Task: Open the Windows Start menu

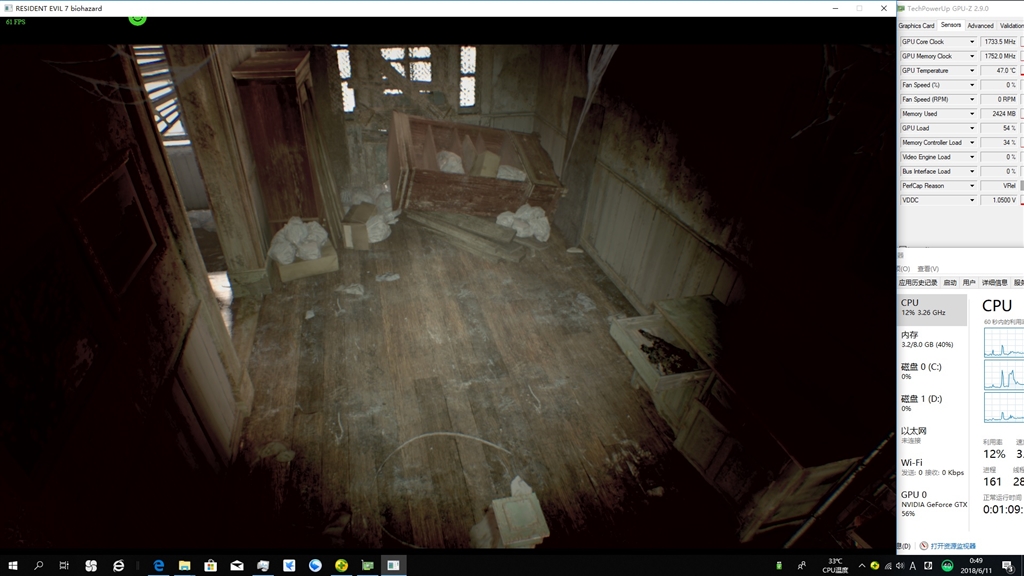Action: point(12,566)
